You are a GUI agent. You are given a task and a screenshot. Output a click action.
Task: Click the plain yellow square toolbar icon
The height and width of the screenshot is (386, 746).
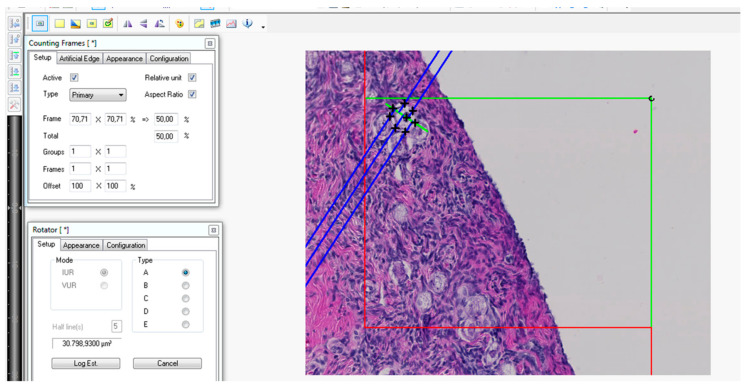(59, 23)
